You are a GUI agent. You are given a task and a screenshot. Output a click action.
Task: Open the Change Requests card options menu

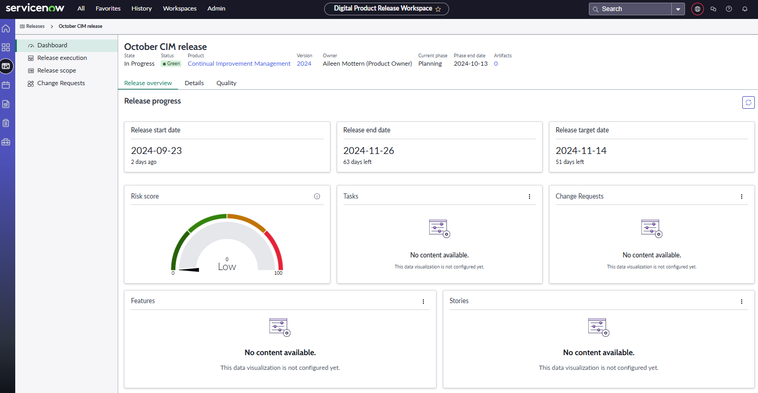tap(742, 196)
